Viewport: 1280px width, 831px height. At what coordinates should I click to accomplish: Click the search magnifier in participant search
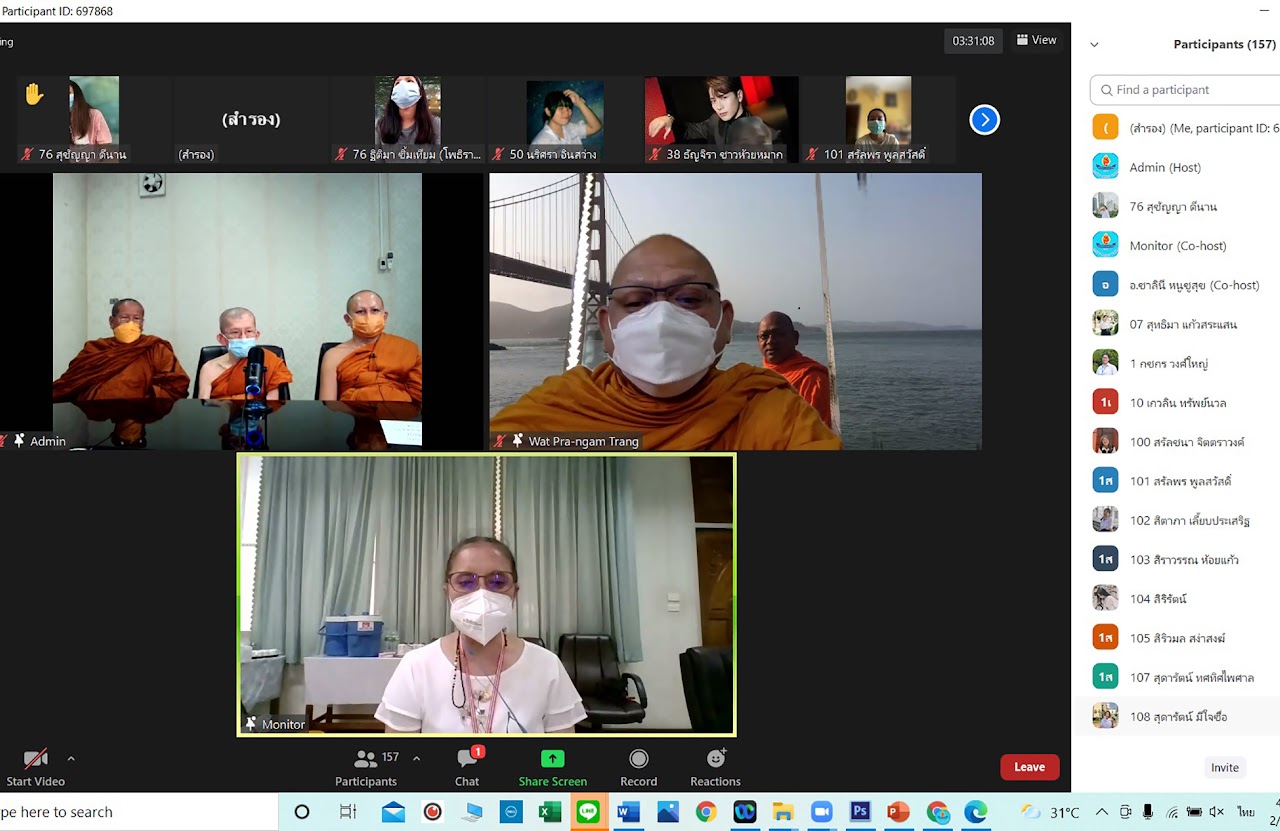(1106, 90)
